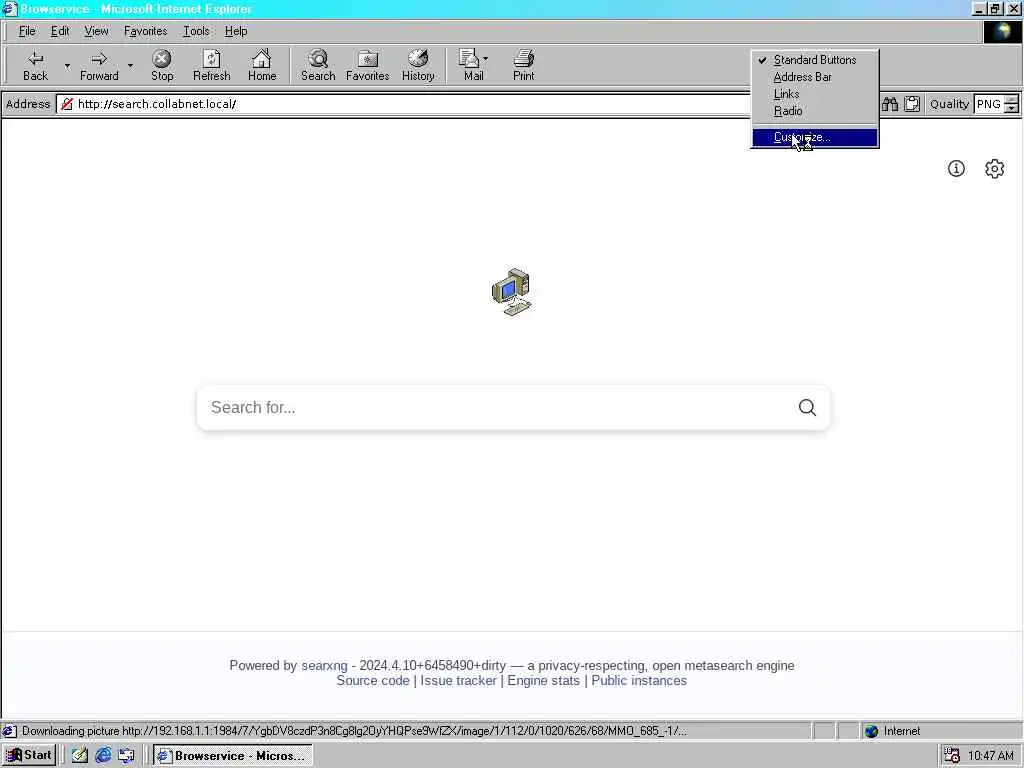Launch Internet Explorer from quick launch

[x=103, y=755]
